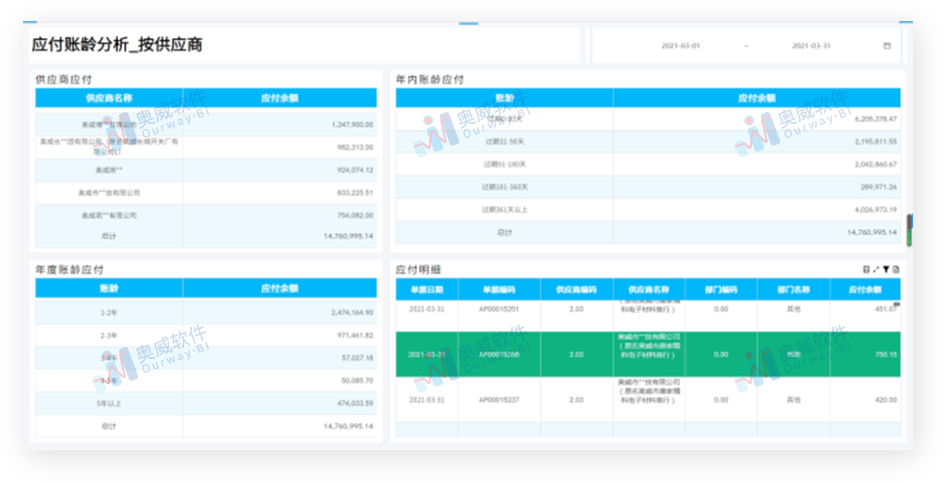
Task: Click 账龄 header in 年度账龄应付 table
Action: 109,288
